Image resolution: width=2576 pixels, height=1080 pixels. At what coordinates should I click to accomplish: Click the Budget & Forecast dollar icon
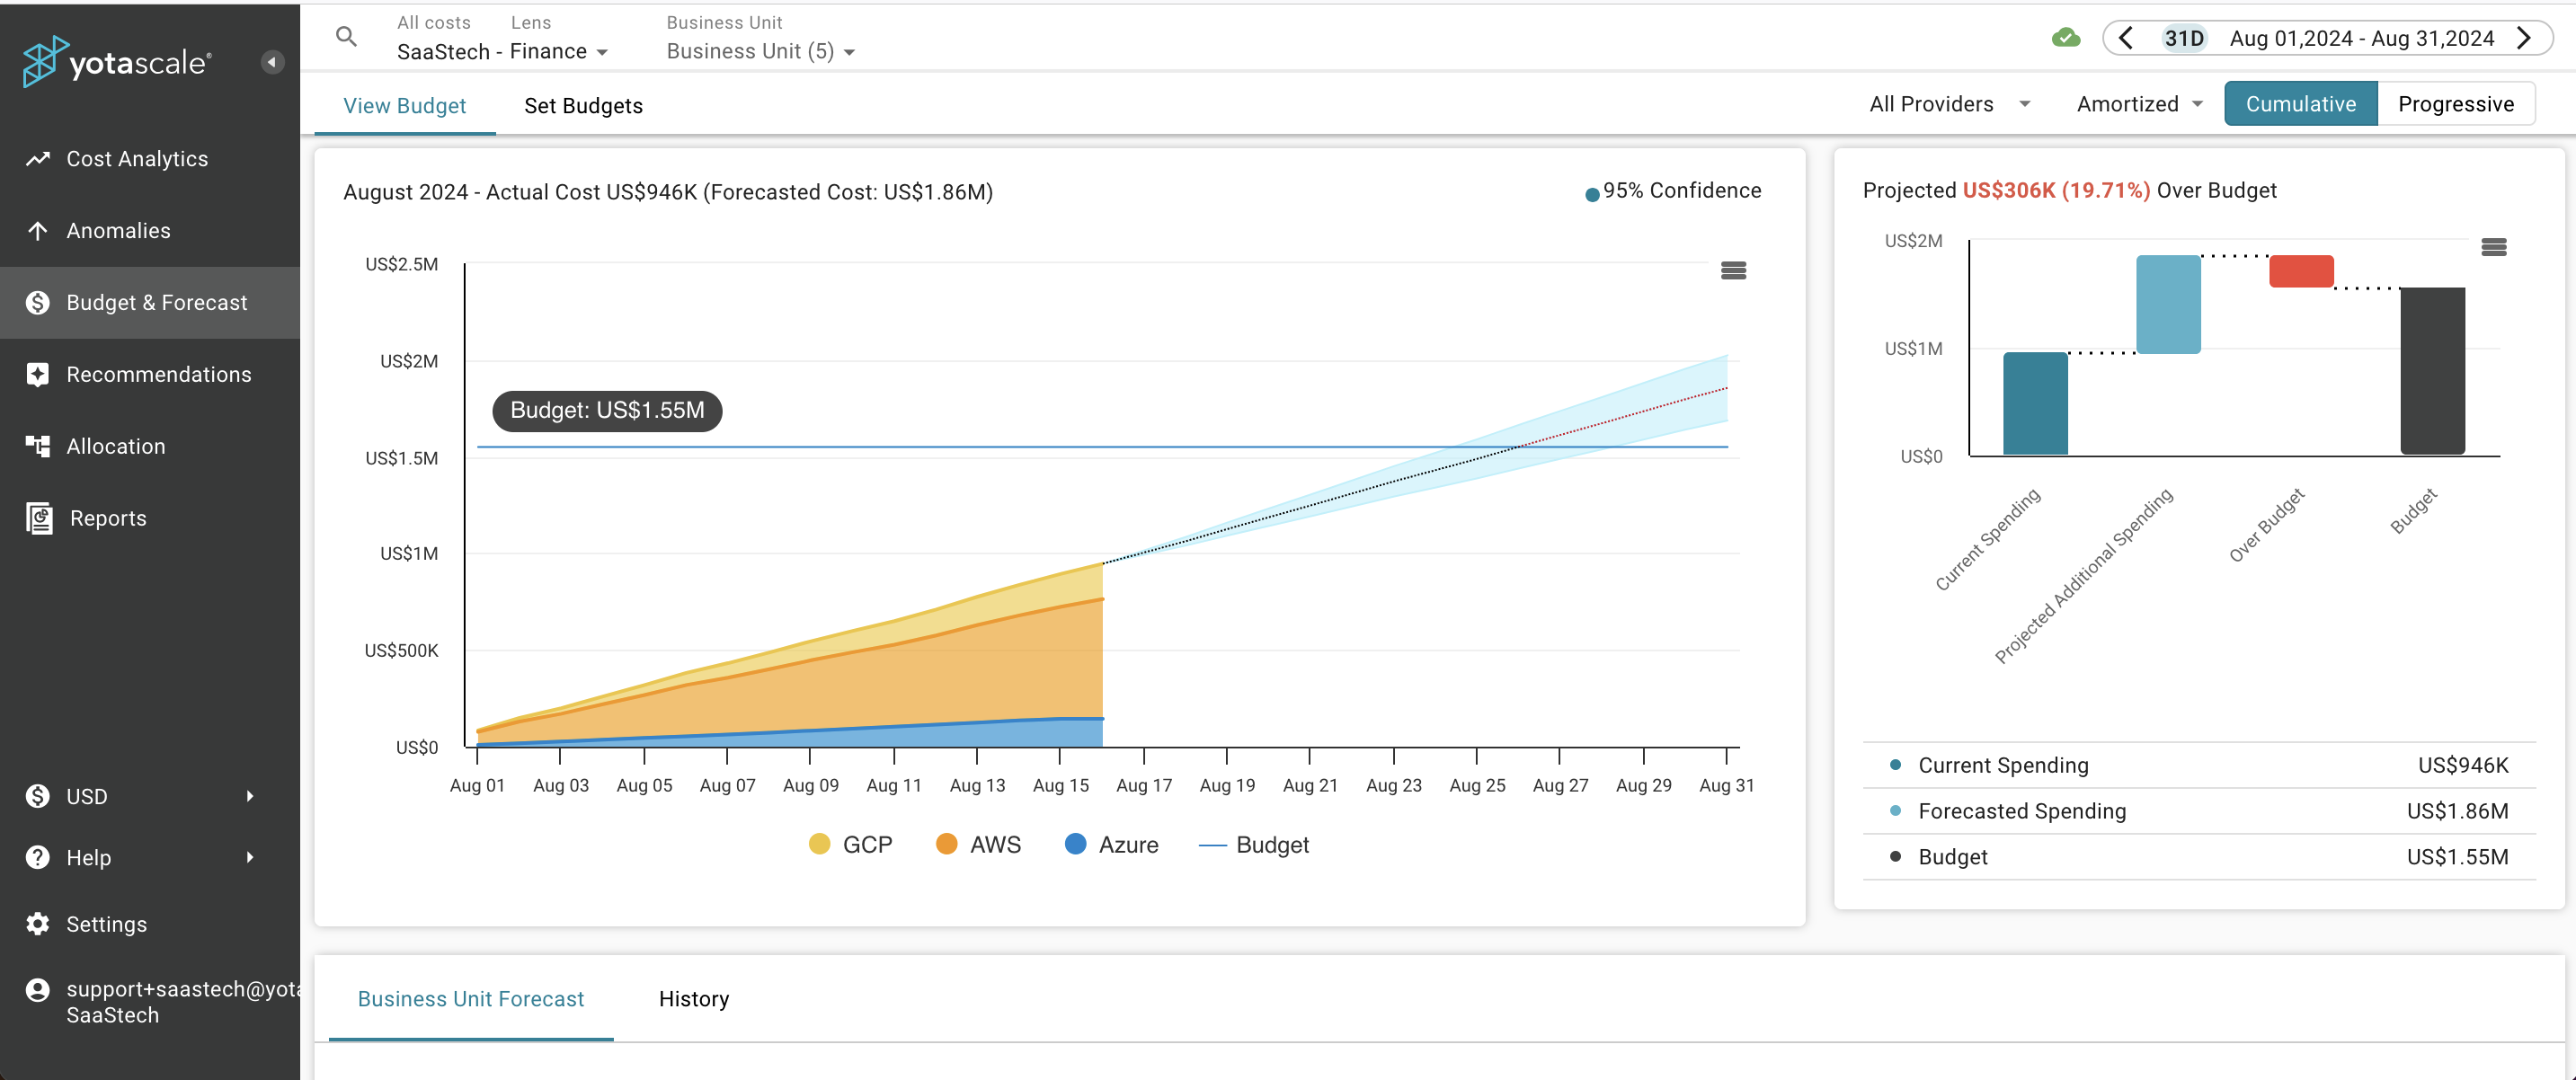coord(38,303)
